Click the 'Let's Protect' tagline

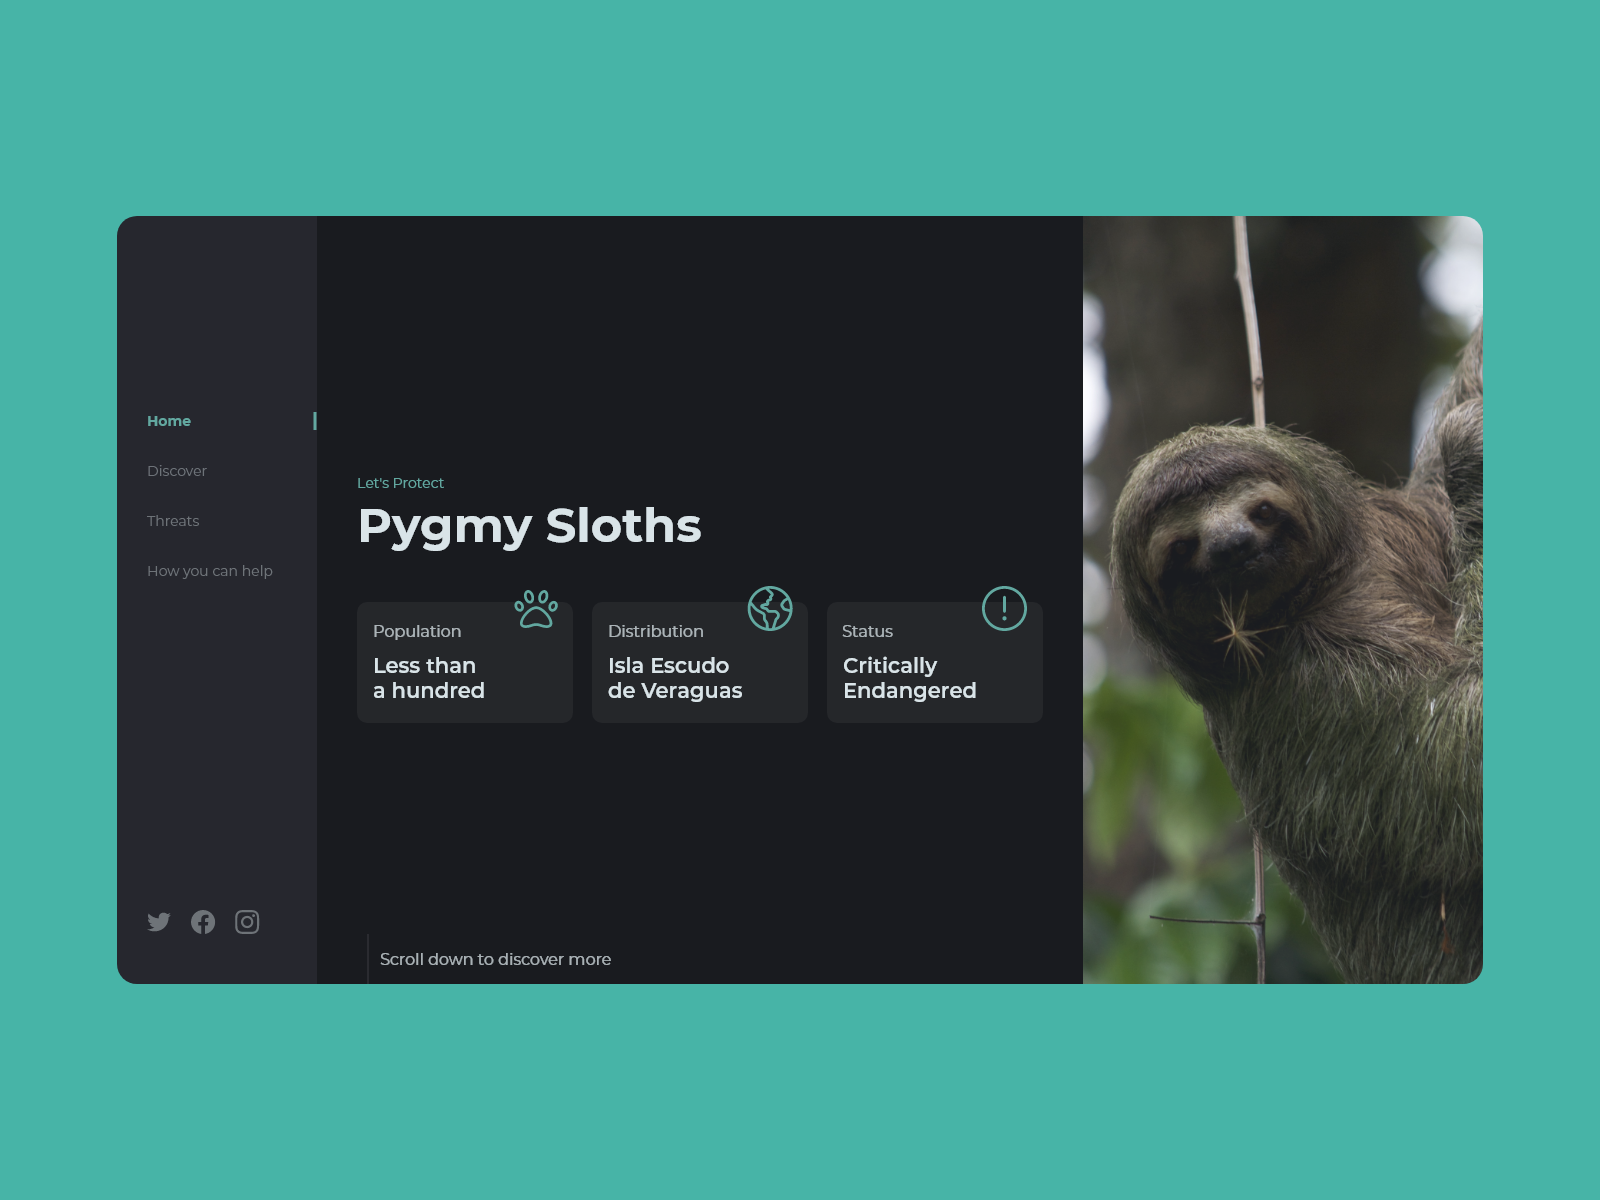(x=400, y=483)
